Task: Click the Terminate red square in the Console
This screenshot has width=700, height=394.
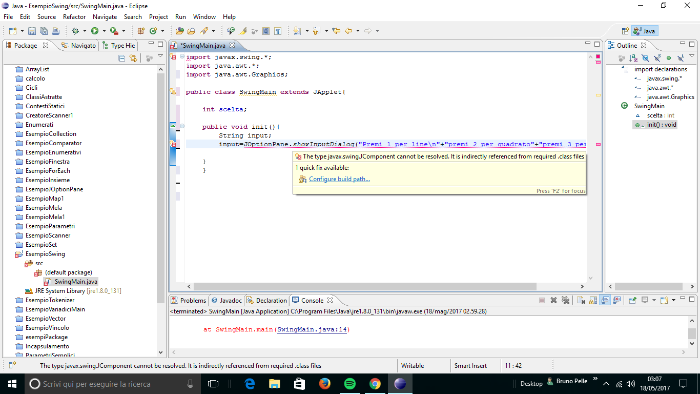Action: tap(542, 300)
